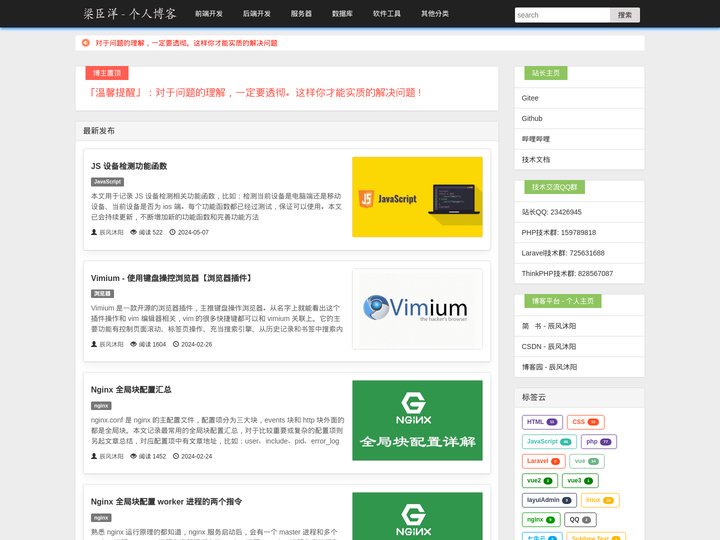Select the vue tag in tag cloud
720x540 pixels.
click(x=587, y=461)
